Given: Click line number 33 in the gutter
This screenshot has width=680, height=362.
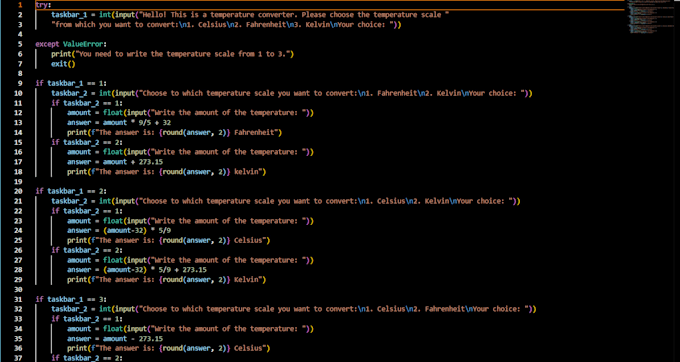Looking at the screenshot, I should pos(19,319).
